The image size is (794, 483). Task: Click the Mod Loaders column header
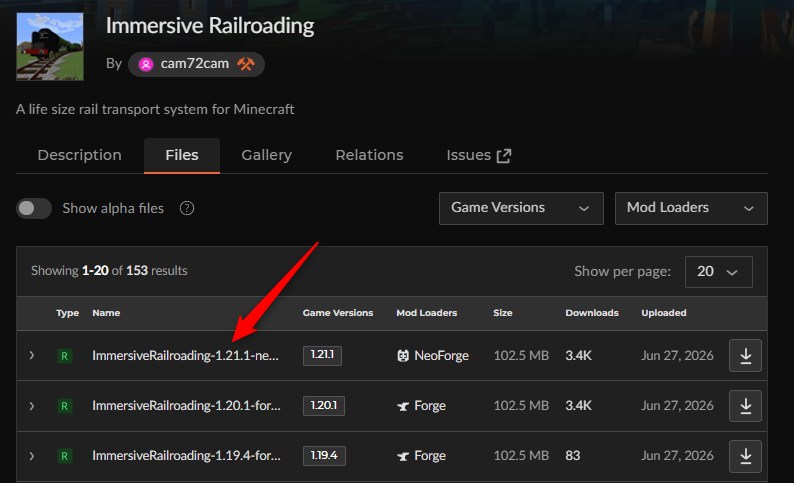click(x=426, y=313)
